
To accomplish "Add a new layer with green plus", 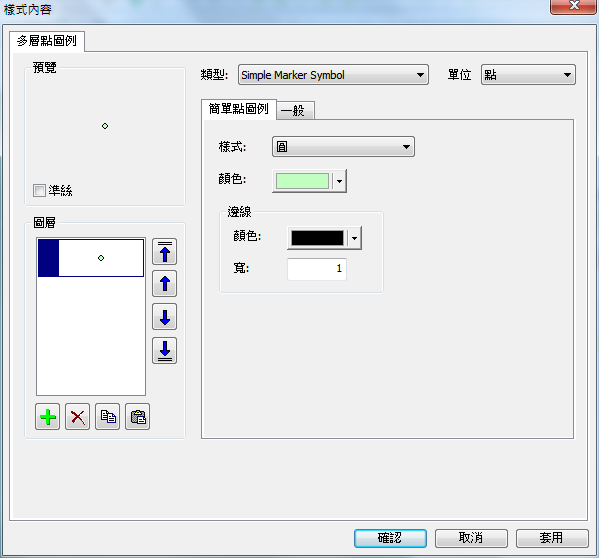I will click(47, 417).
